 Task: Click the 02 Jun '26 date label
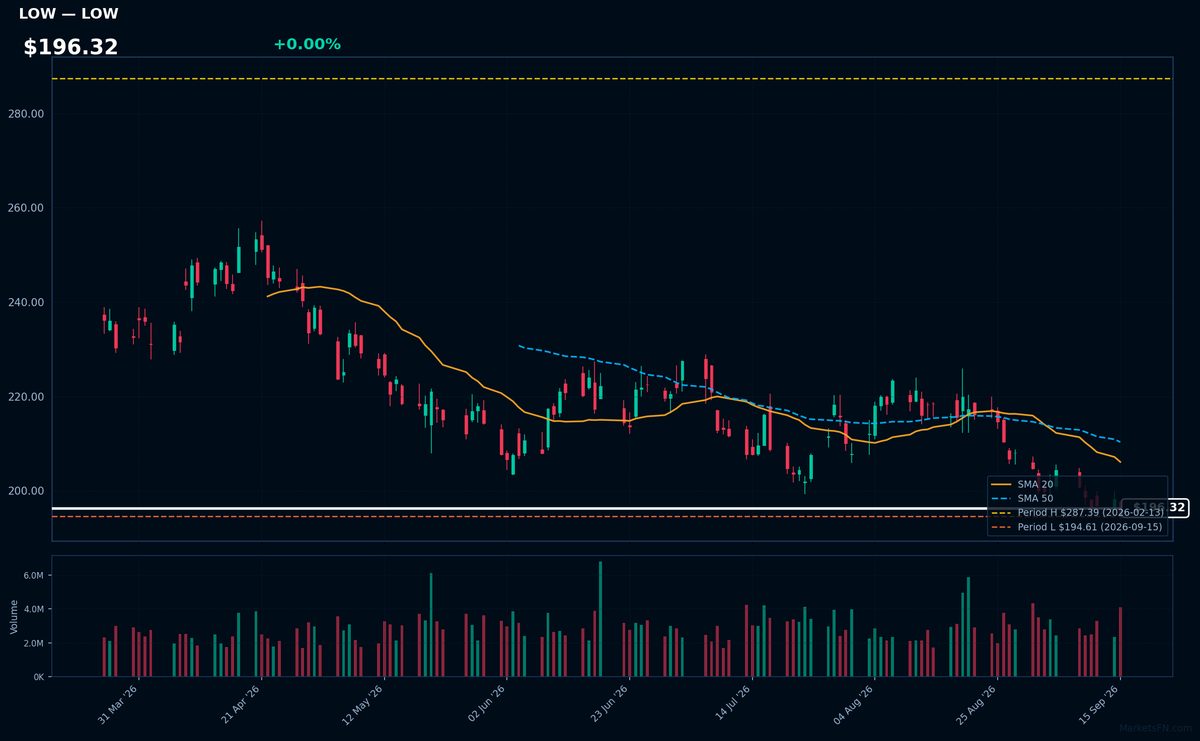click(486, 702)
